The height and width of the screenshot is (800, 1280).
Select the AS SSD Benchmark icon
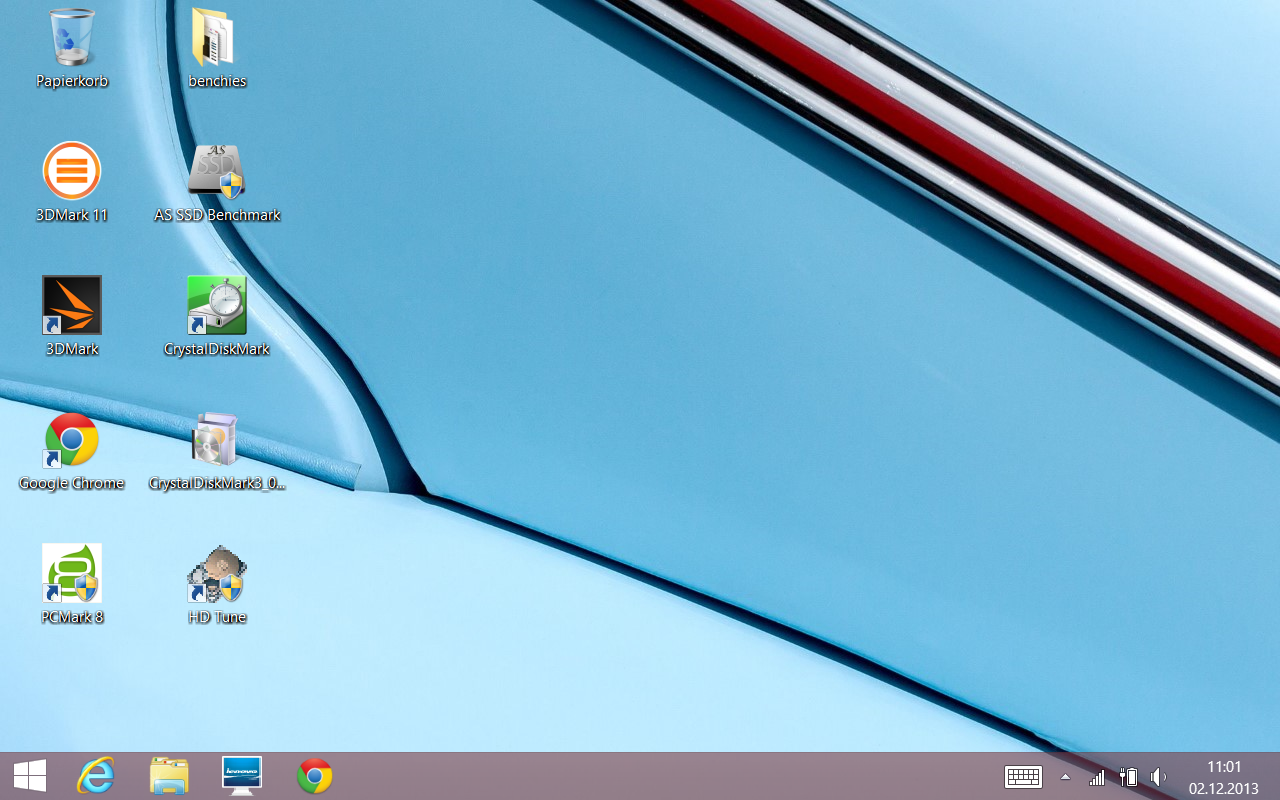217,171
